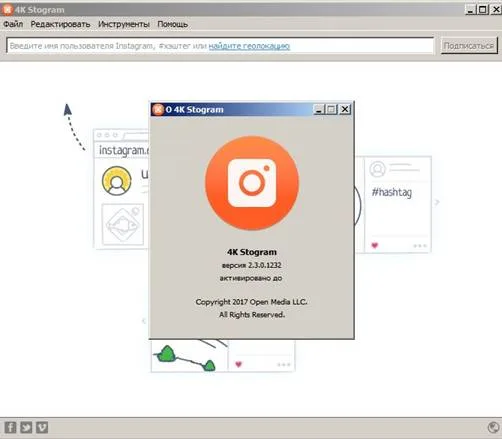This screenshot has width=502, height=439.
Task: Open the Файл menu
Action: [x=13, y=24]
